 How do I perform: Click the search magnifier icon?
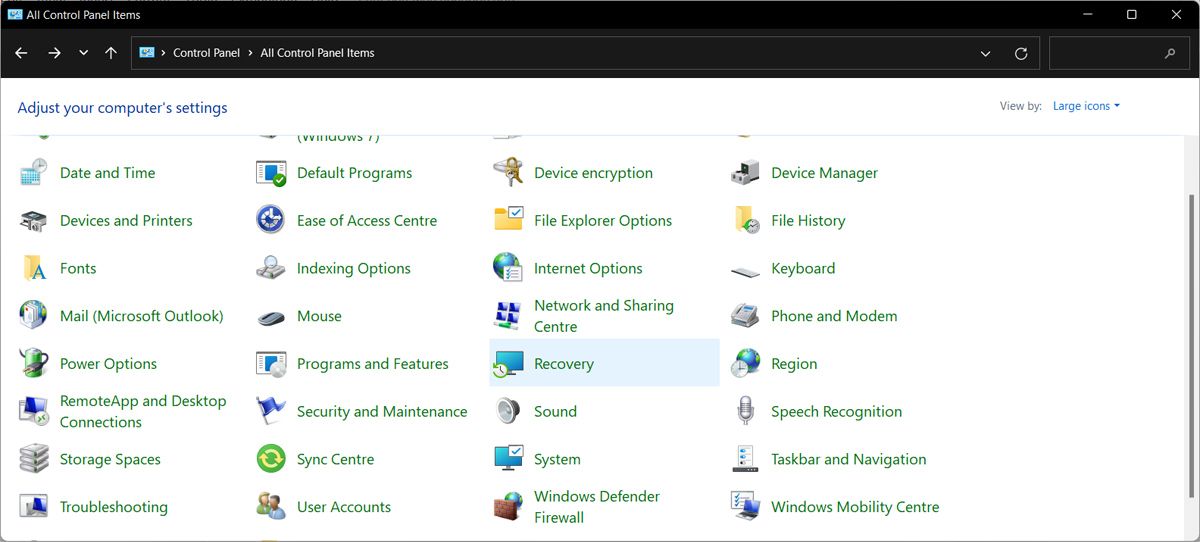click(1170, 53)
